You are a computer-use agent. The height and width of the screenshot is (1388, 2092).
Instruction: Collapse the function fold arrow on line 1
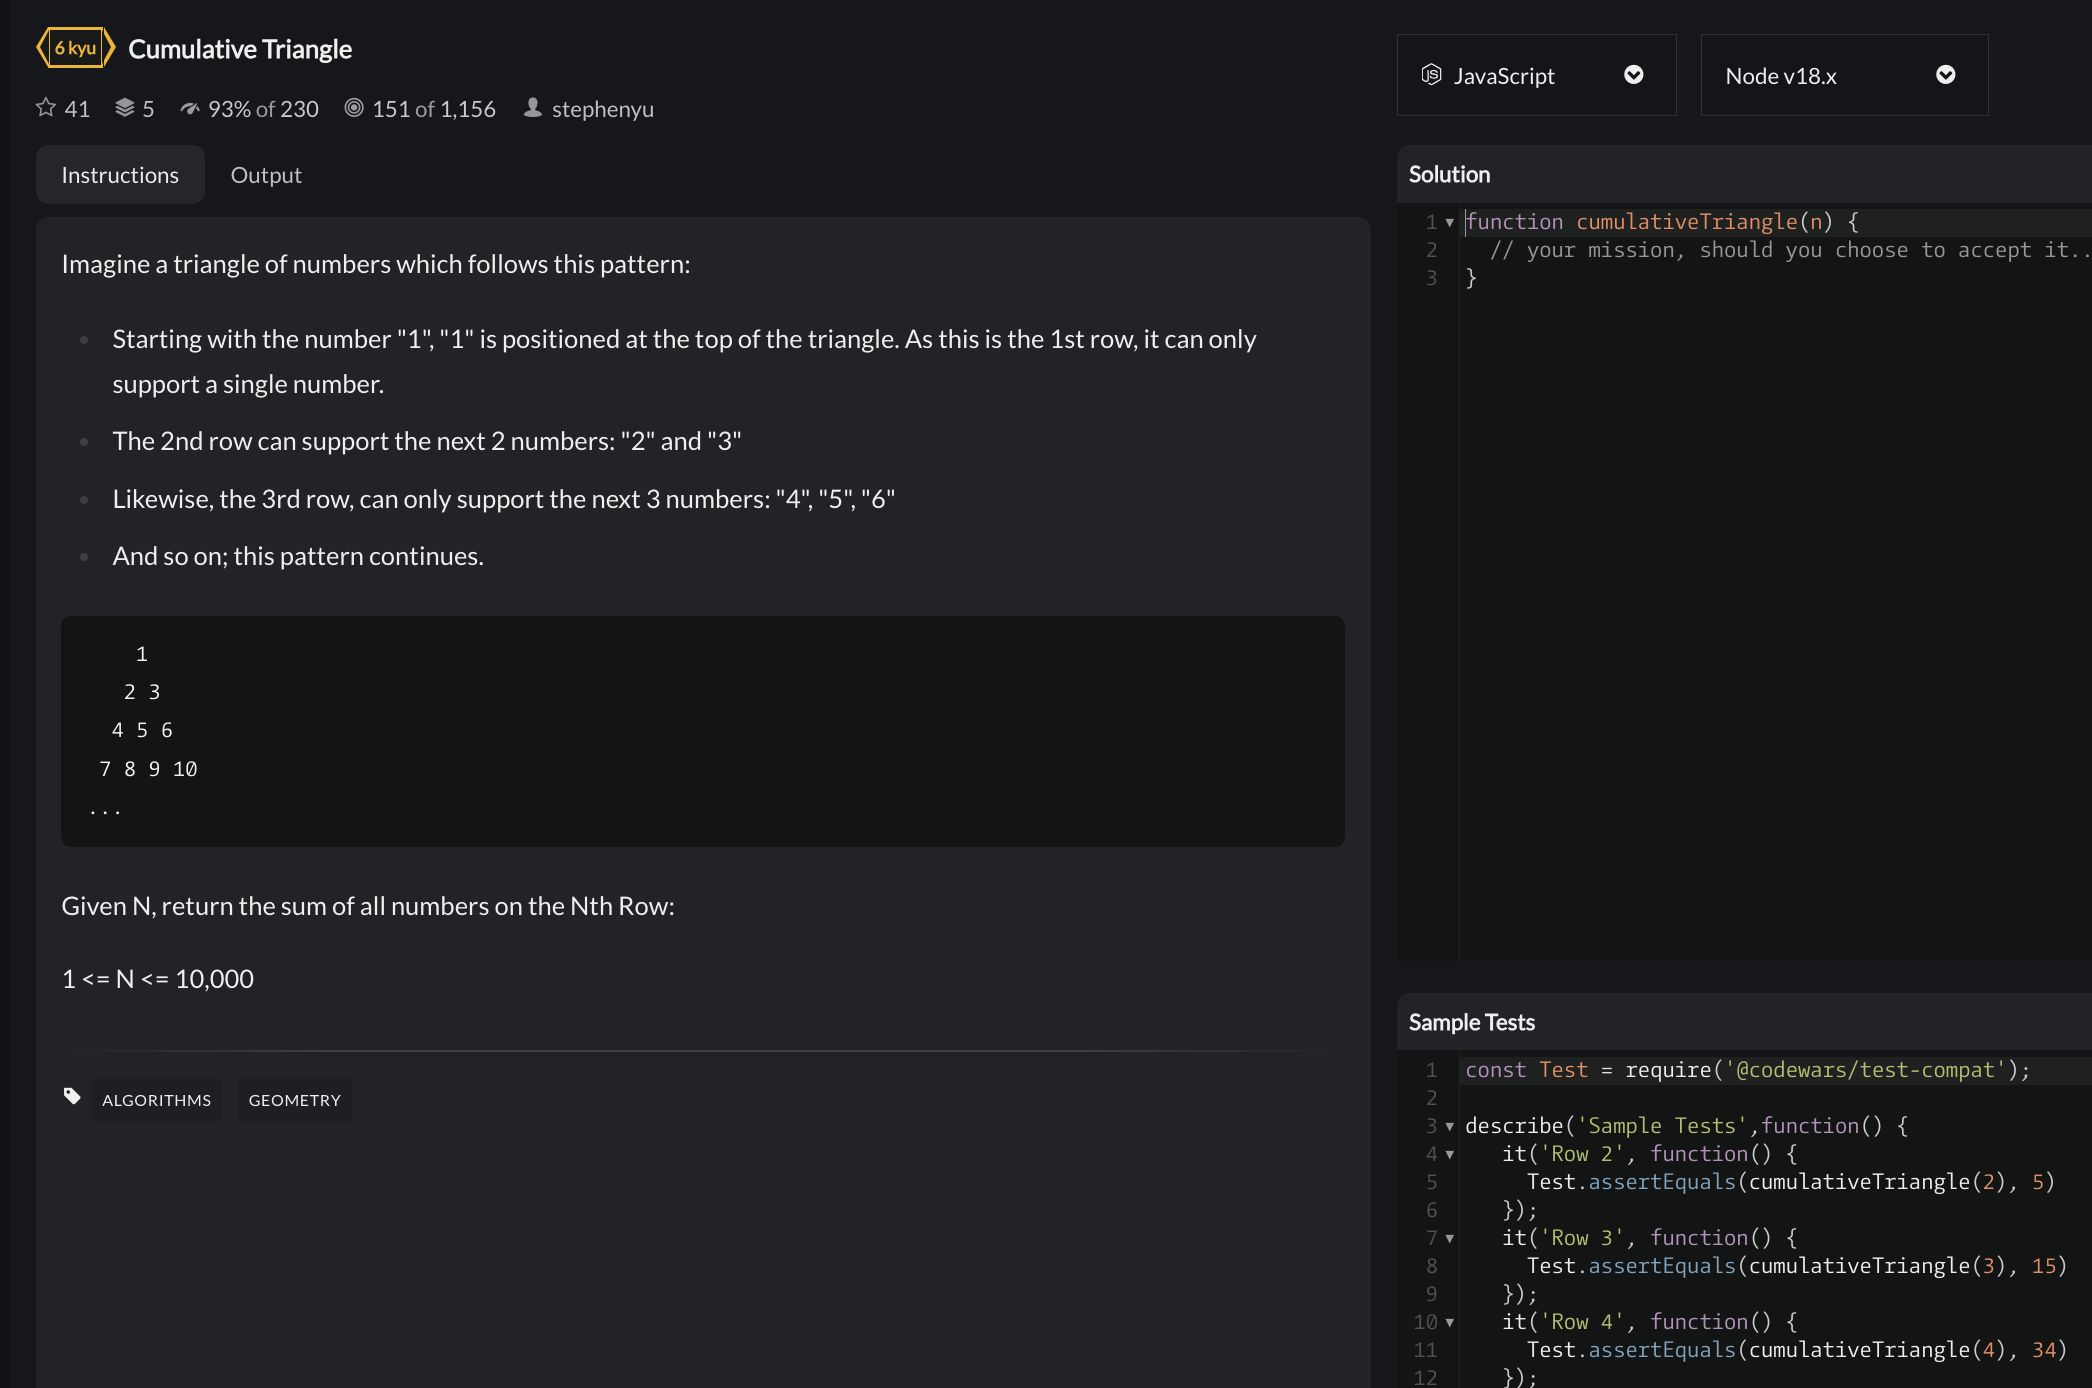pos(1450,222)
